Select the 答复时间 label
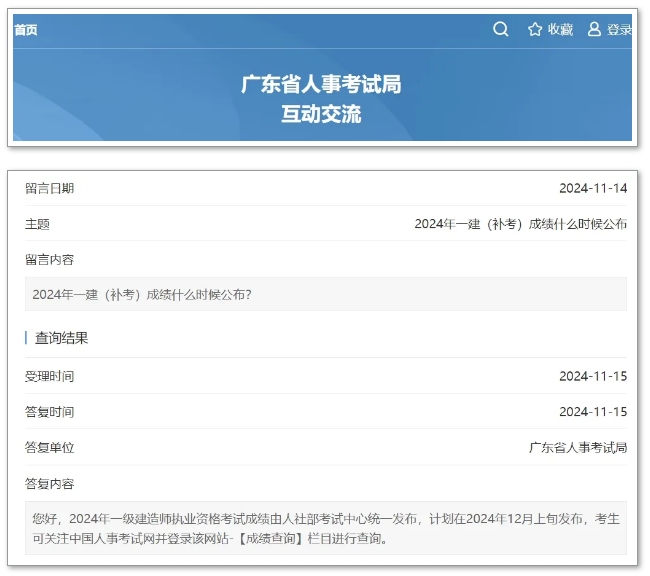 pos(49,412)
